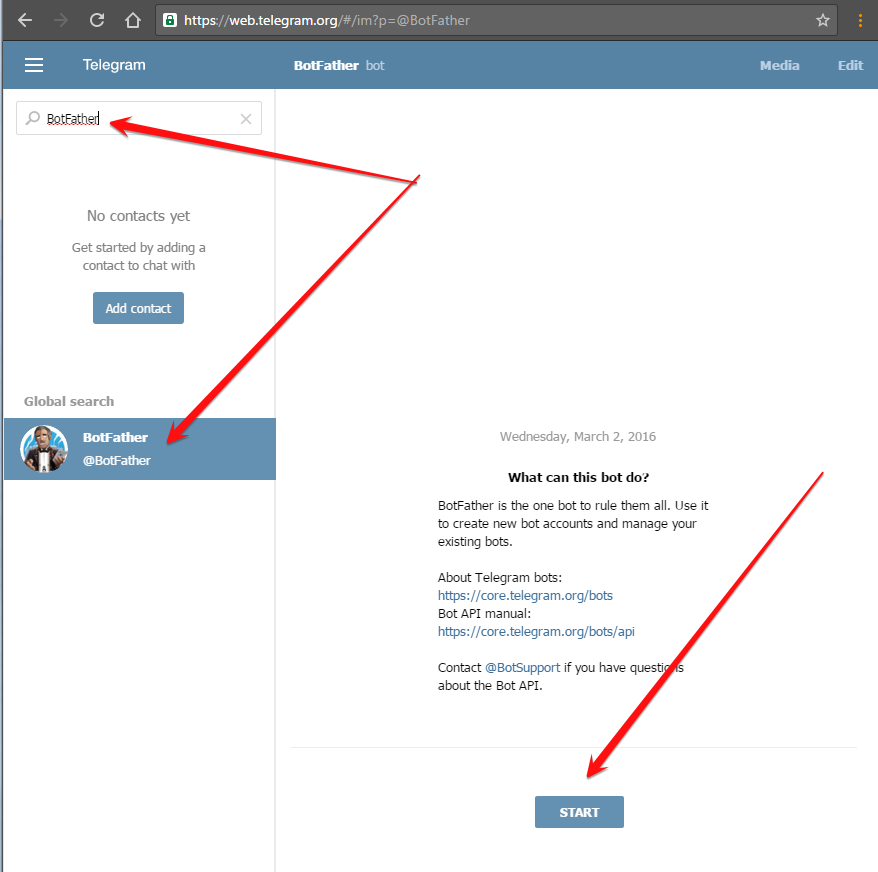Click the @BotSupport mention

tap(522, 667)
